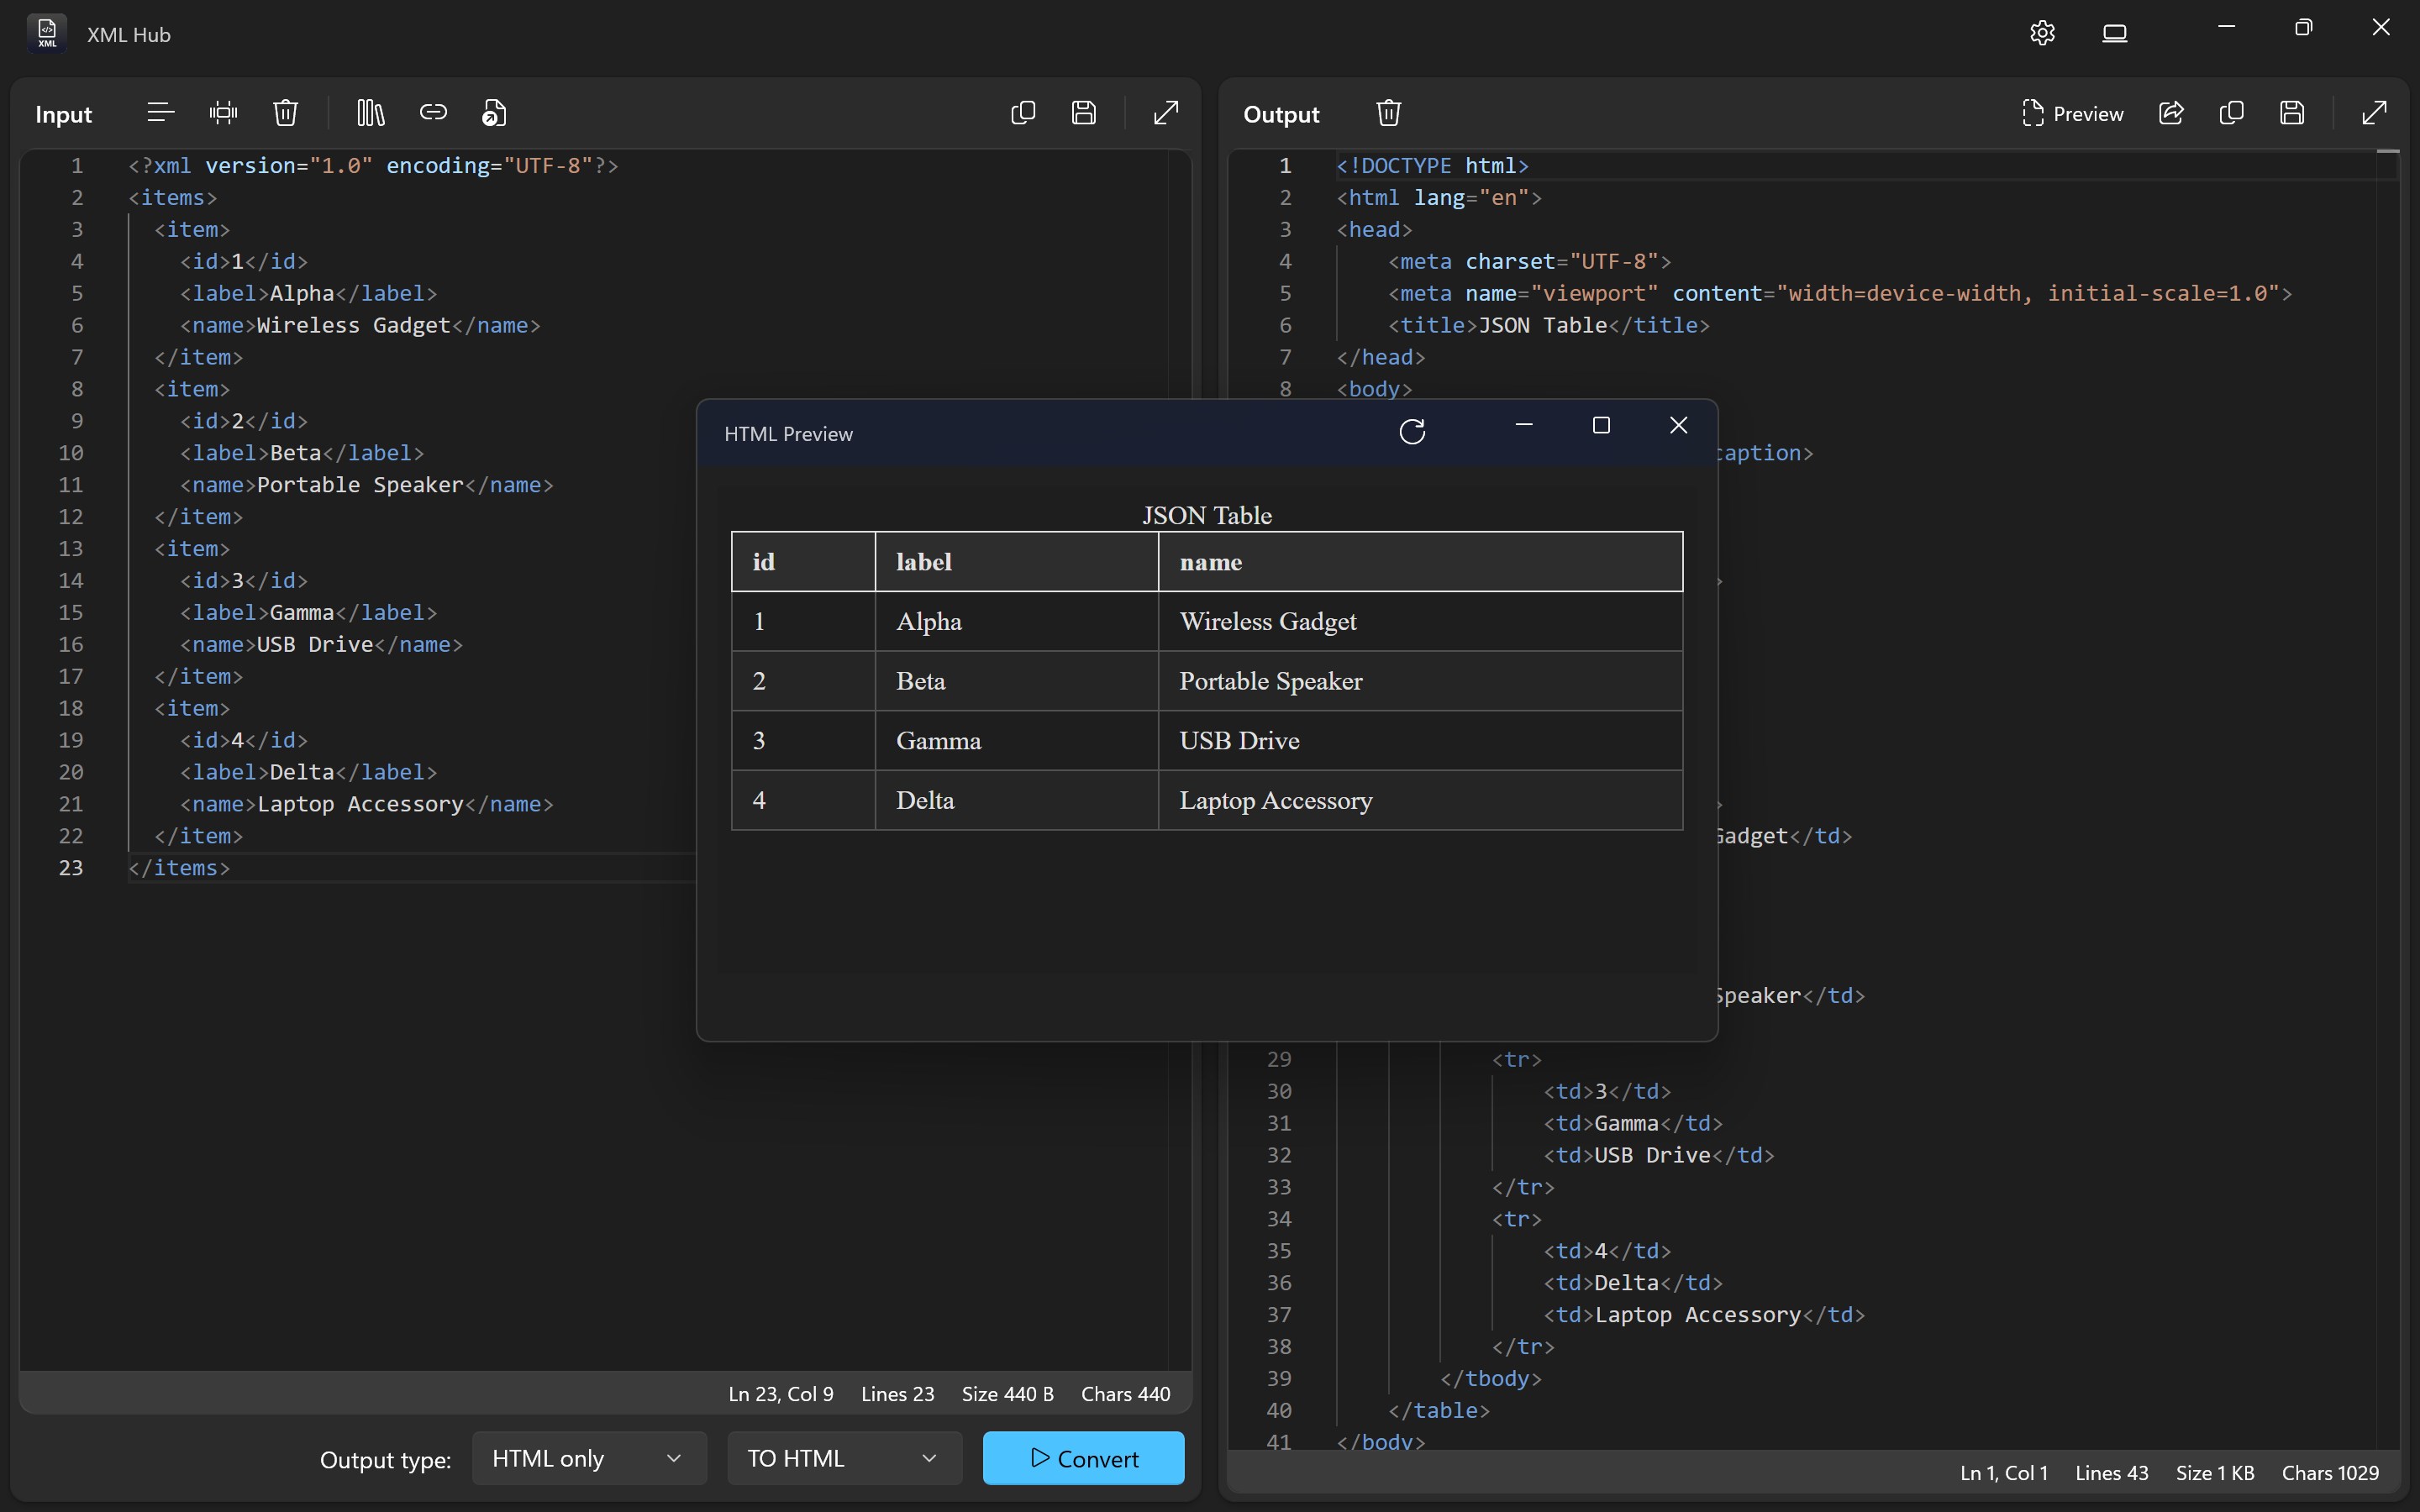Open application settings via the gear icon
Image resolution: width=2420 pixels, height=1512 pixels.
2042,32
